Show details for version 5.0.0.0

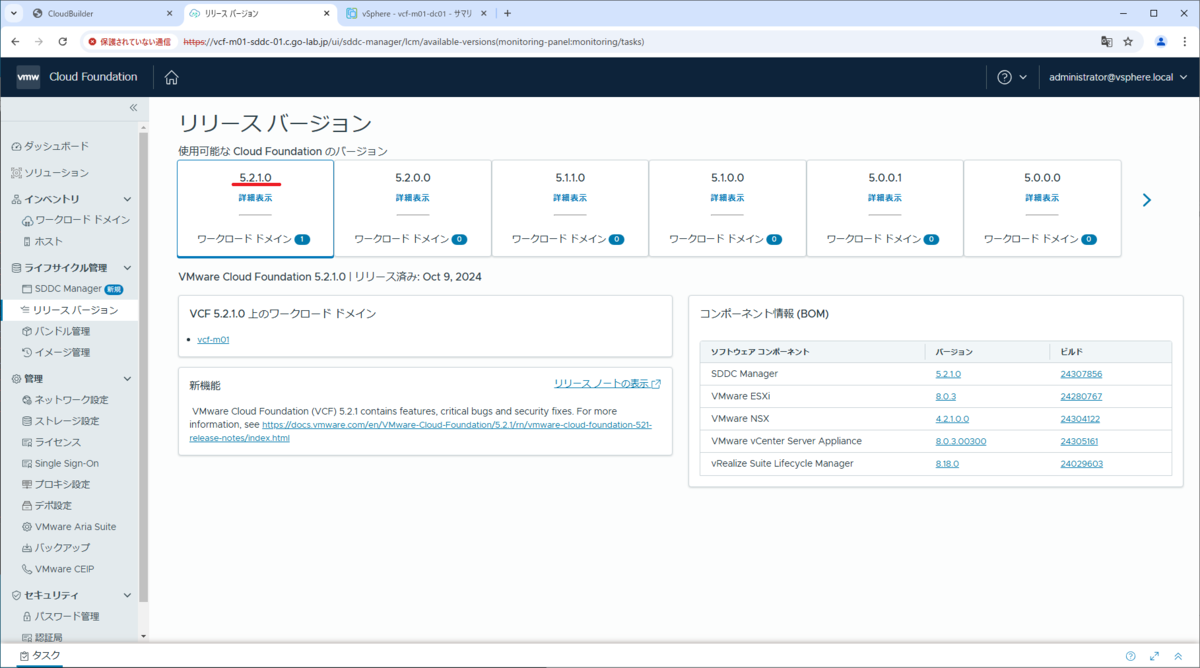tap(1042, 198)
